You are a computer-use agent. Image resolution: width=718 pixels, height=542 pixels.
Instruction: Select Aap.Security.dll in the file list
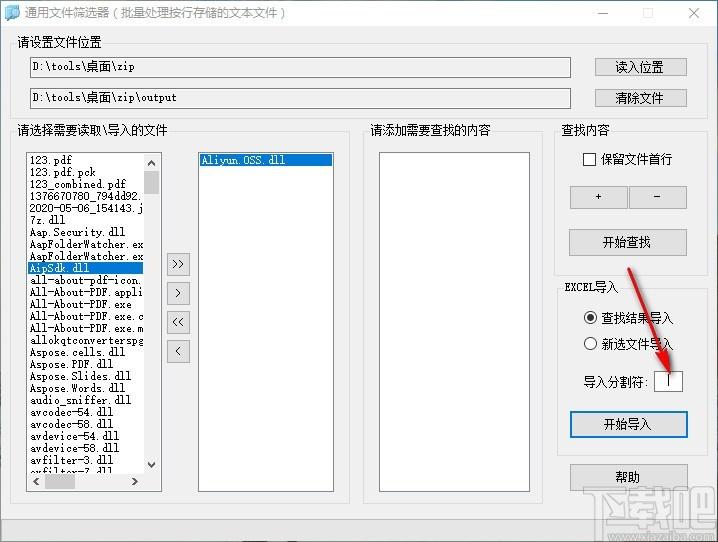tap(86, 232)
